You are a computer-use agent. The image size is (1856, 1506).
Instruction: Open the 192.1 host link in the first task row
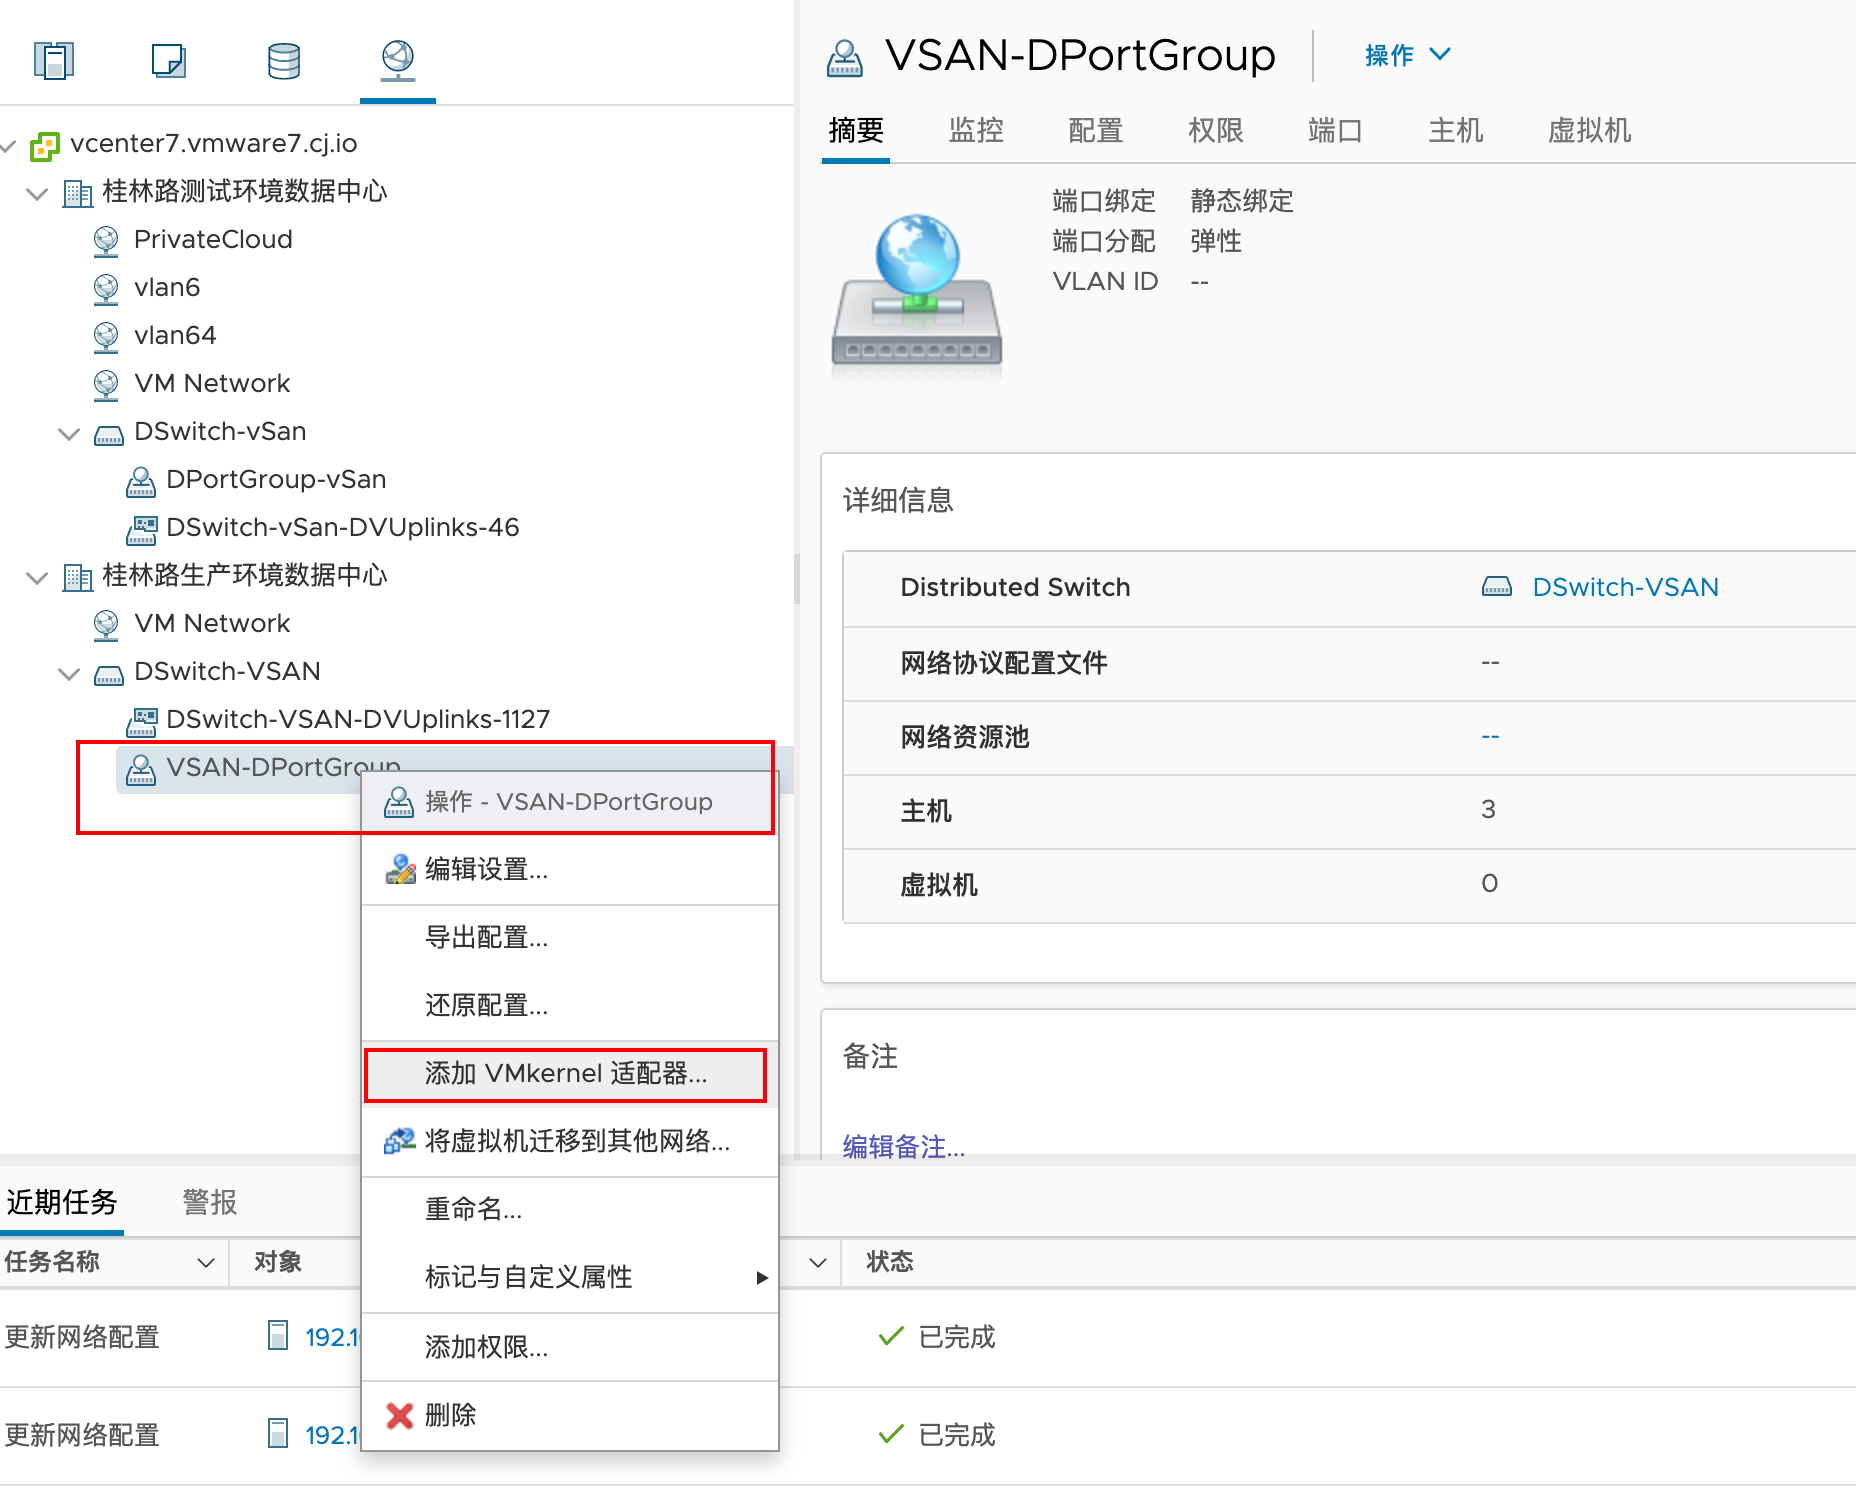coord(331,1337)
